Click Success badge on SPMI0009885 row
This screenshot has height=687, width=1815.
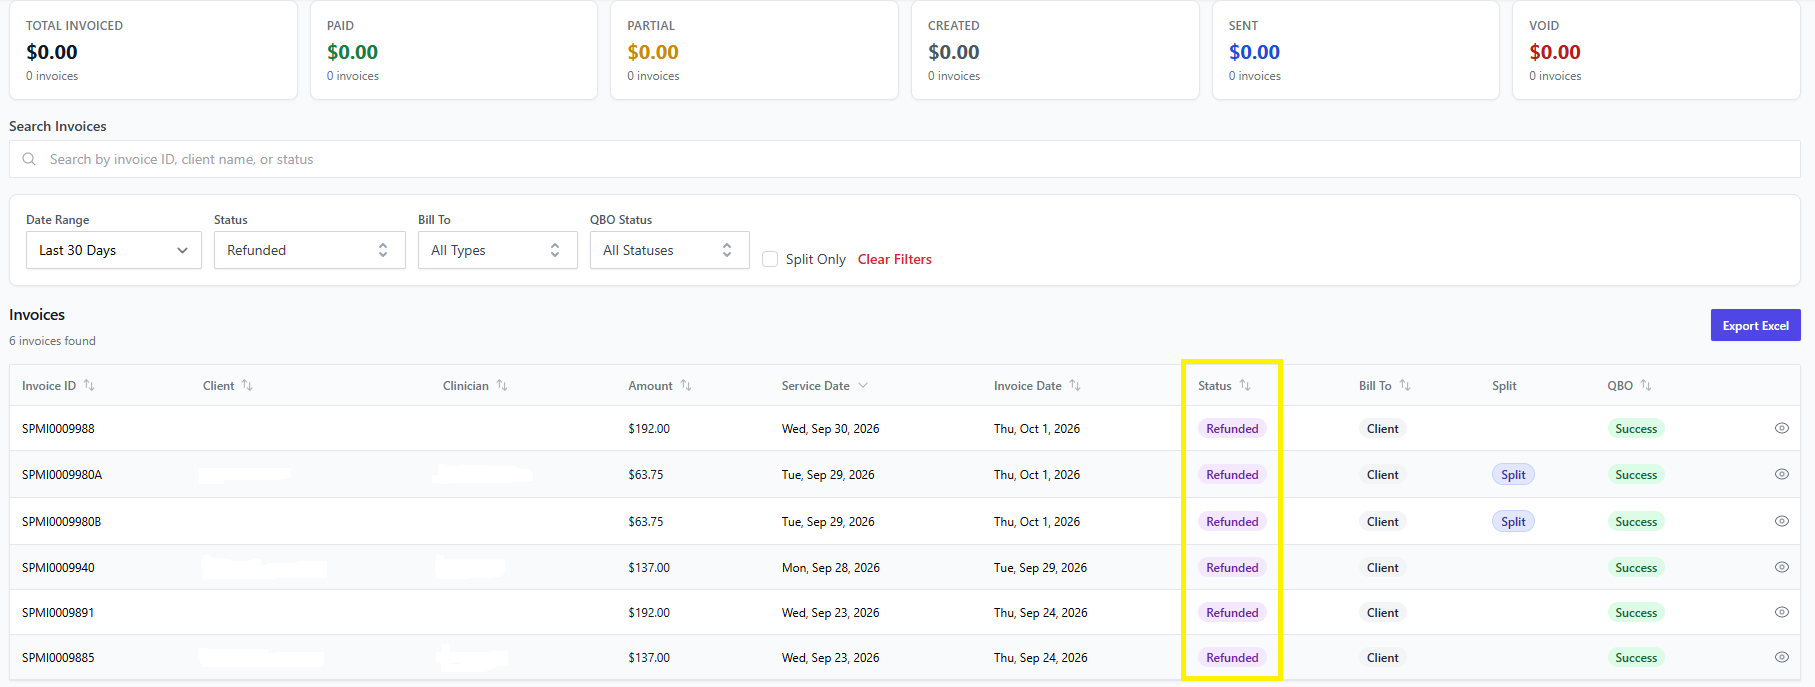[x=1636, y=657]
